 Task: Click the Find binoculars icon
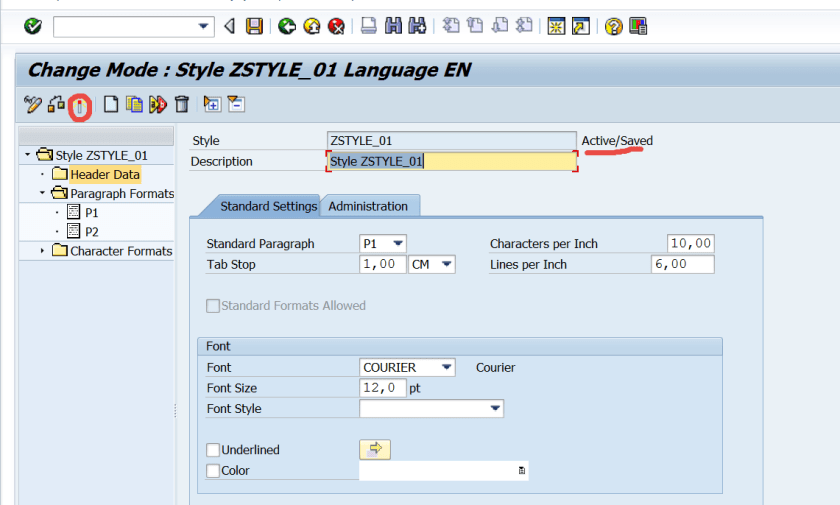tap(393, 26)
